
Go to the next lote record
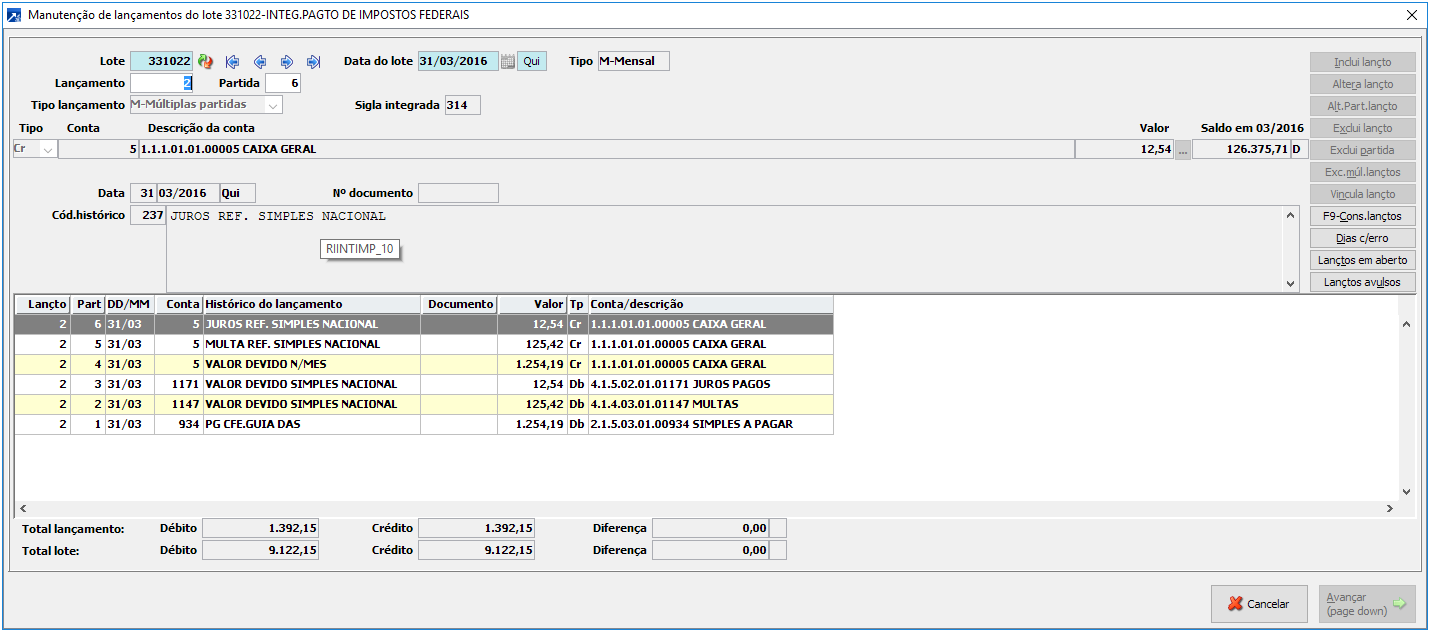[x=287, y=62]
